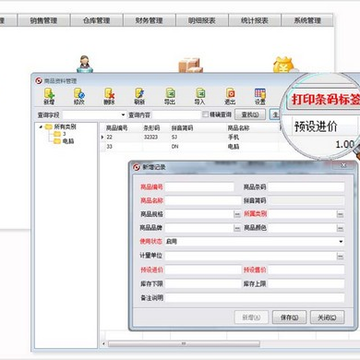Focus the 库存下限 input field
This screenshot has width=360, height=360.
tap(203, 284)
